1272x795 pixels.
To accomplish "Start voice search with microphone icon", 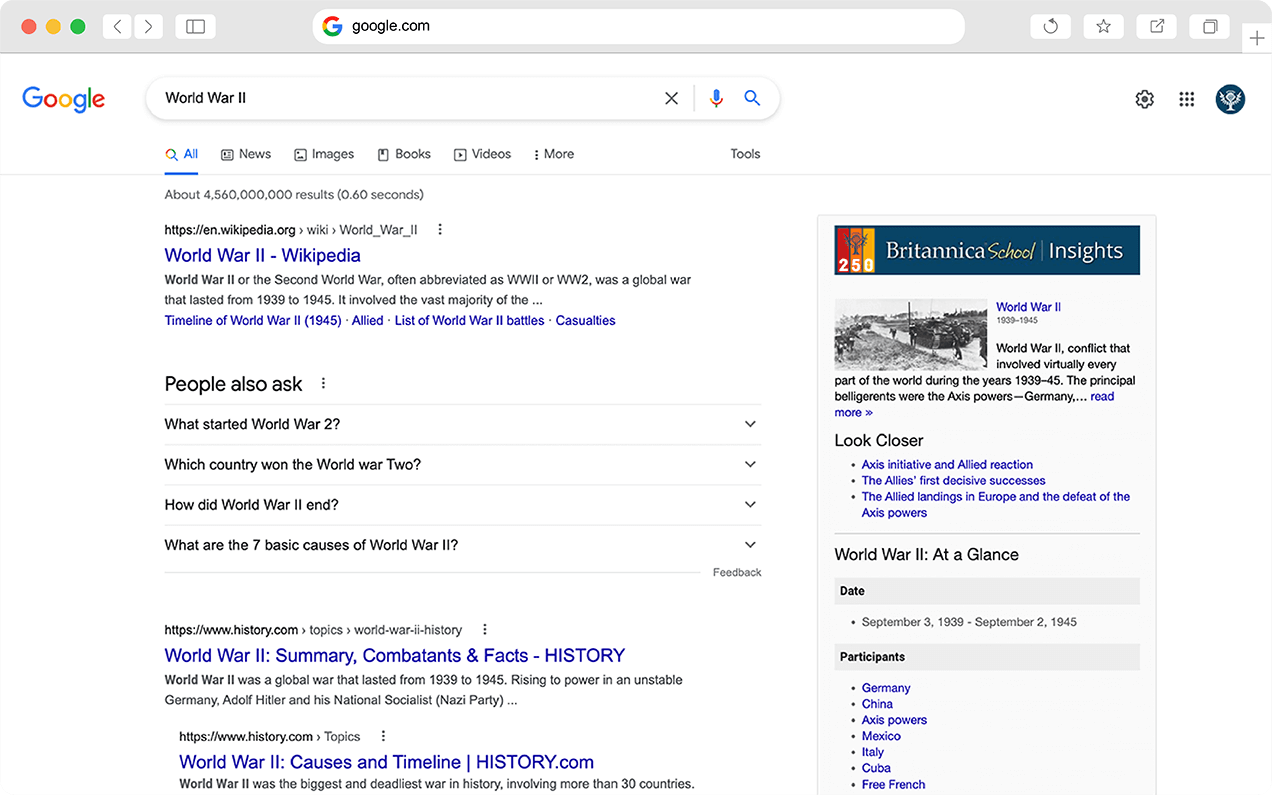I will click(716, 98).
